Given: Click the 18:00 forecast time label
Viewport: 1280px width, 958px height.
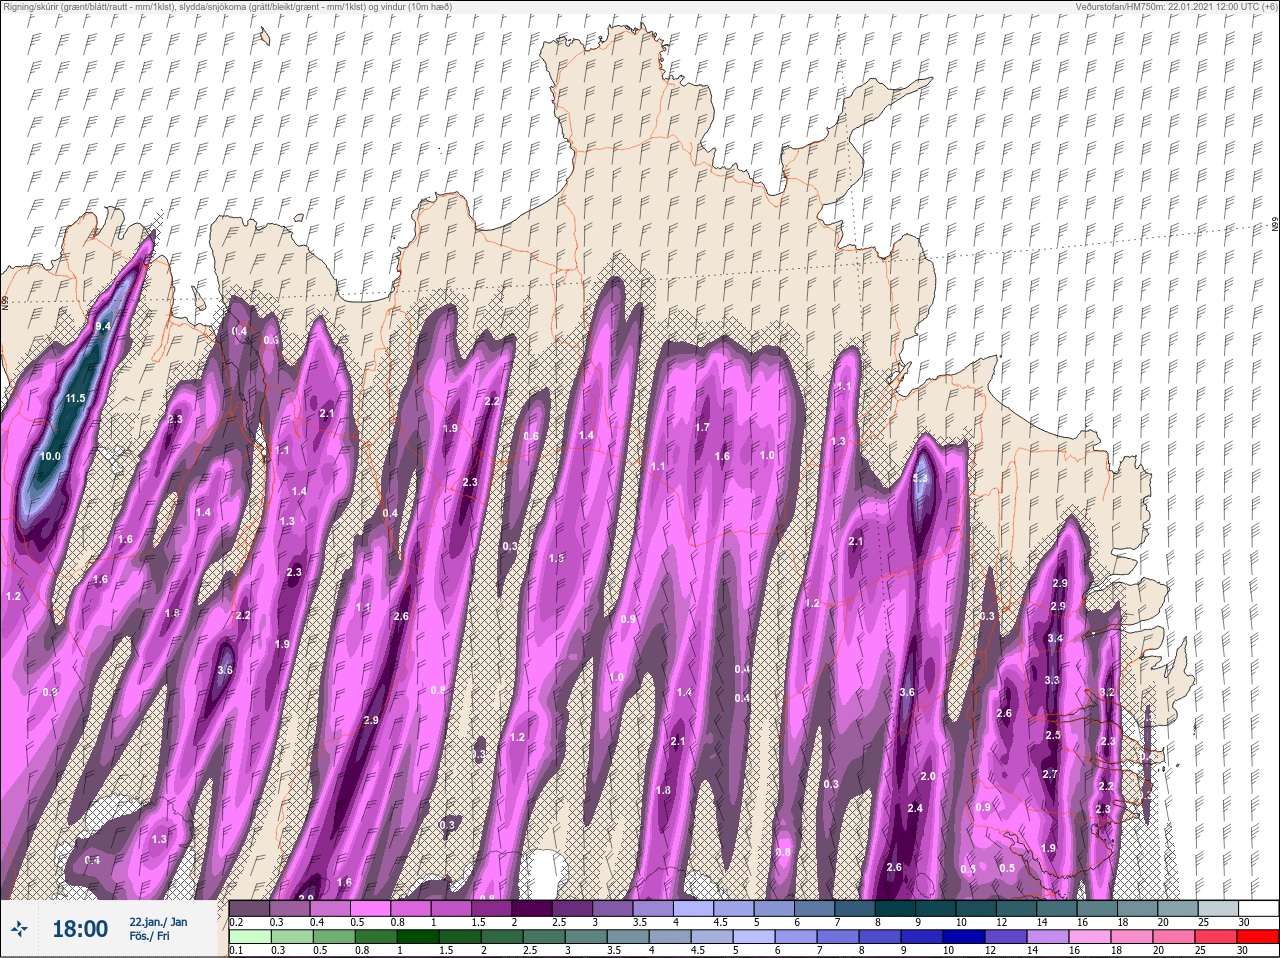Looking at the screenshot, I should tap(80, 929).
